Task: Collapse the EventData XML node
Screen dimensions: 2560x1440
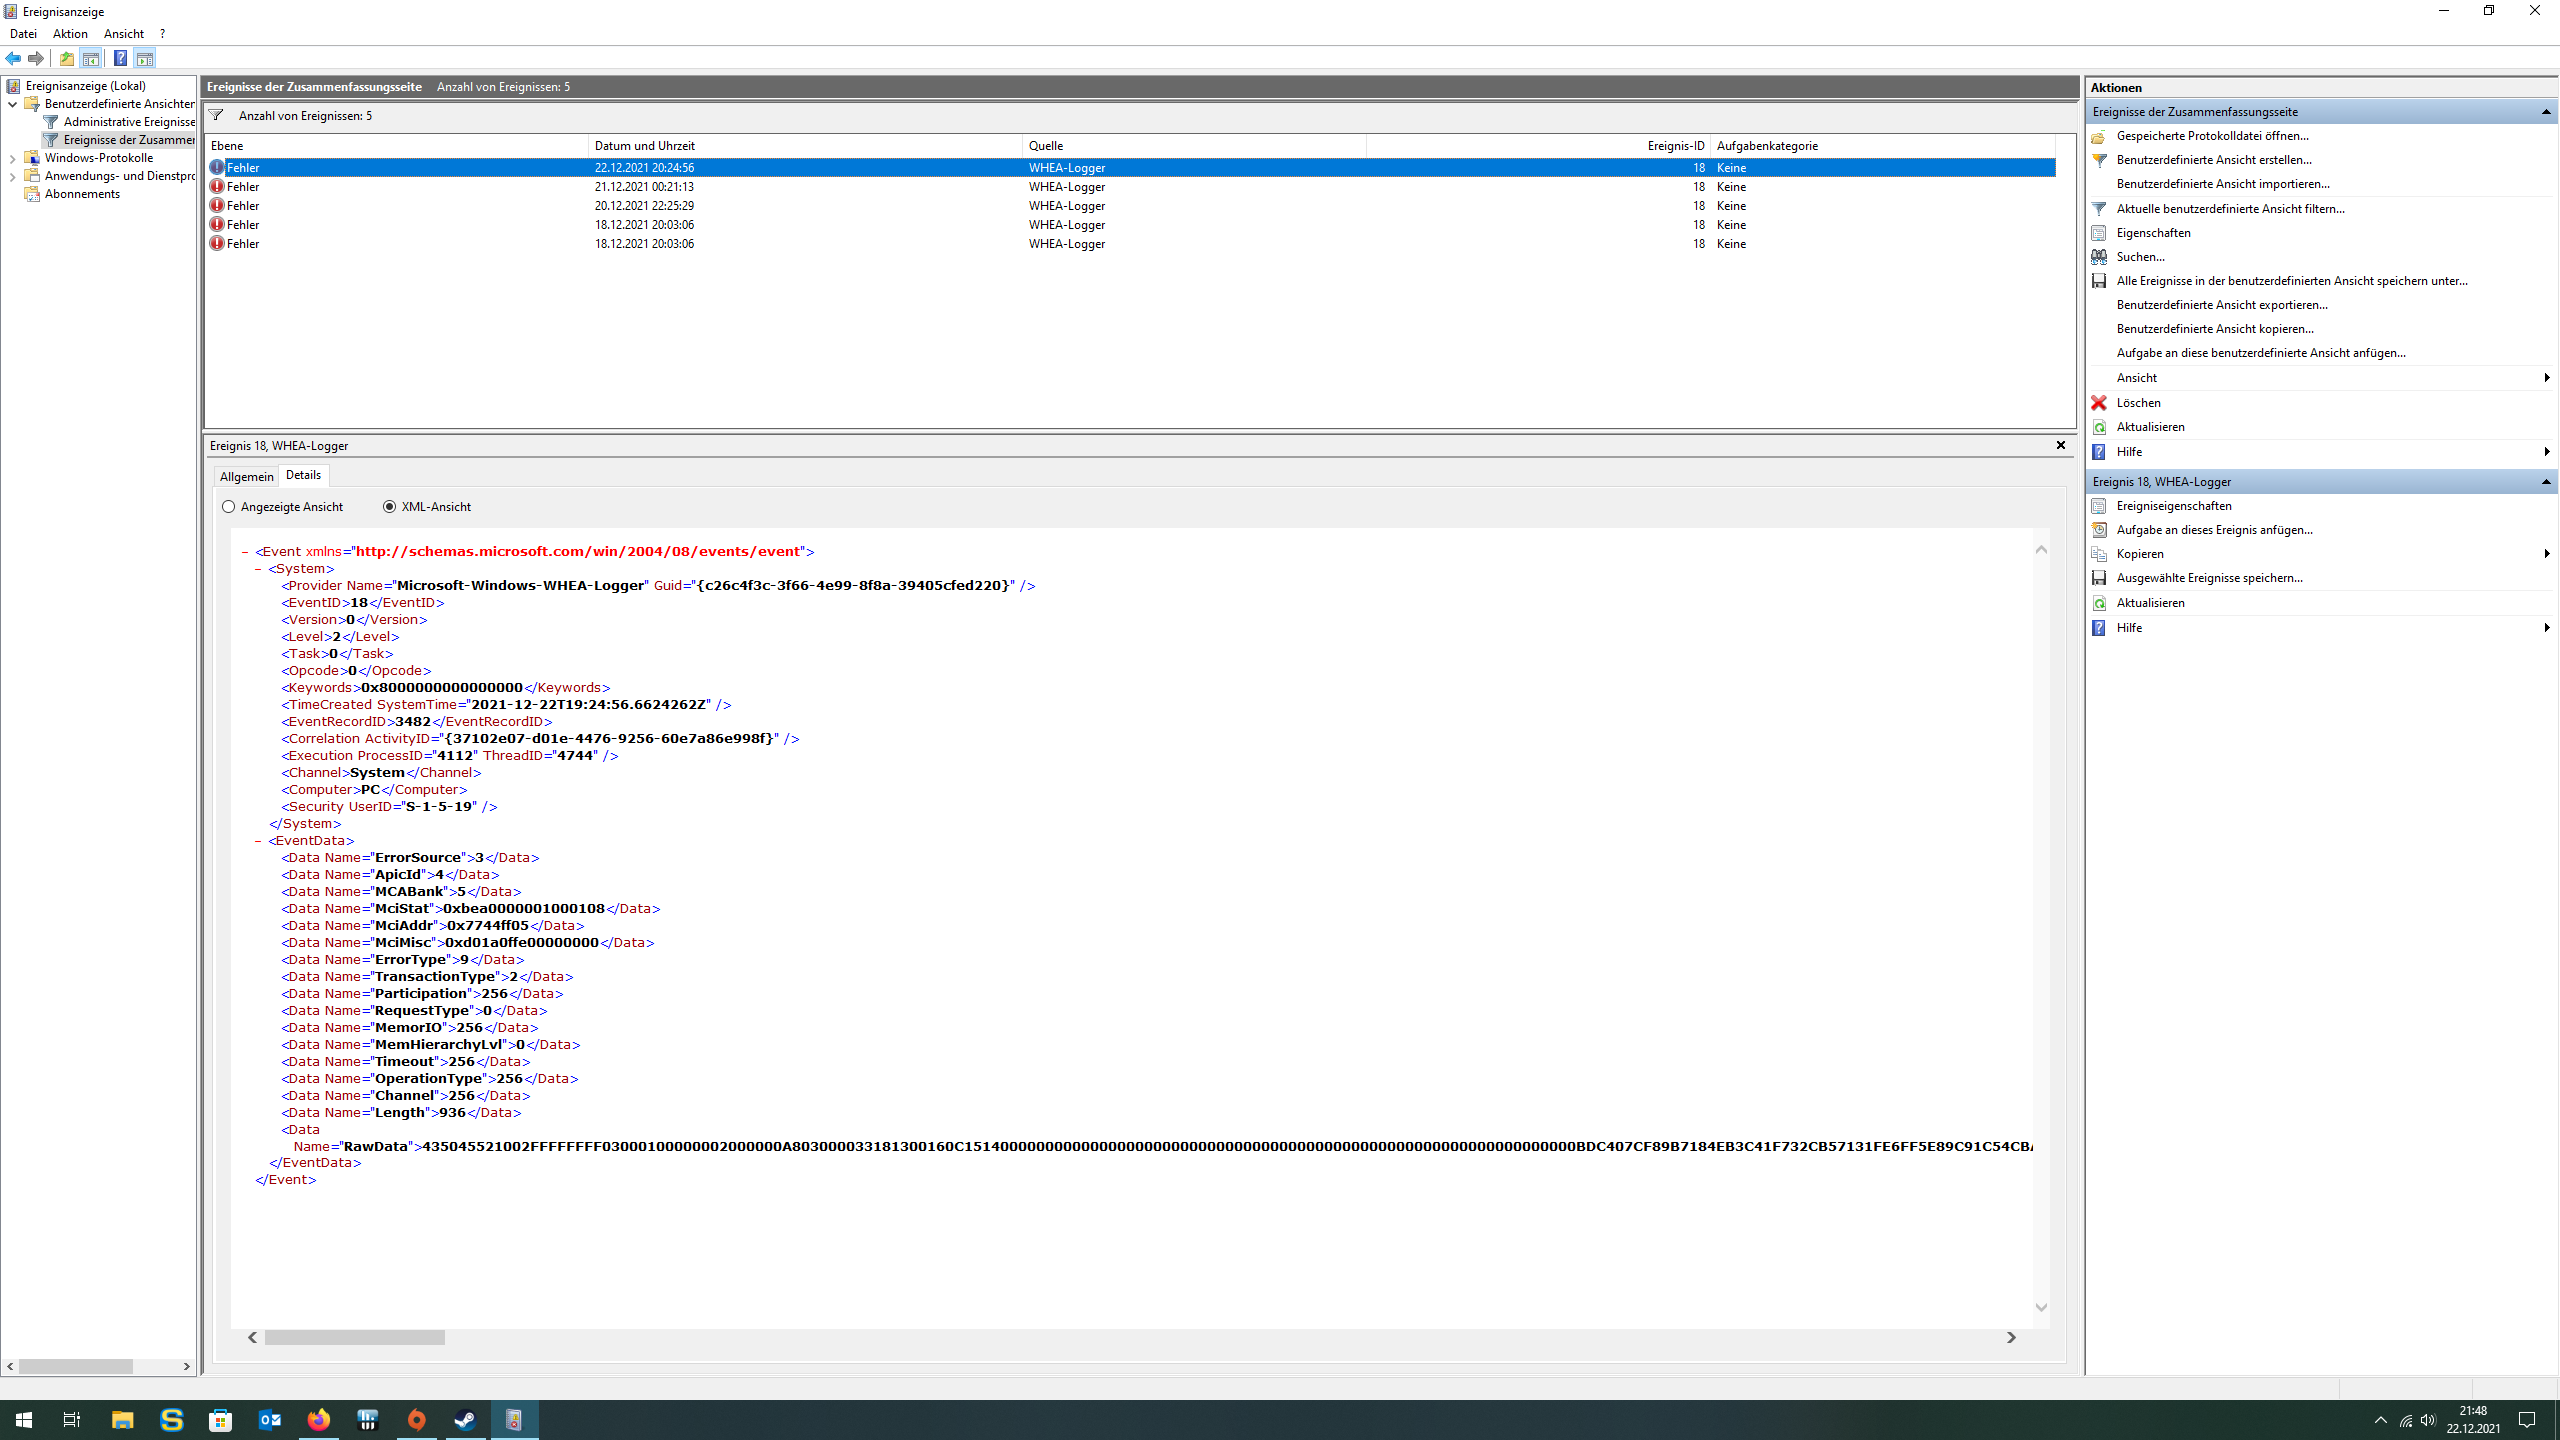Action: click(258, 841)
